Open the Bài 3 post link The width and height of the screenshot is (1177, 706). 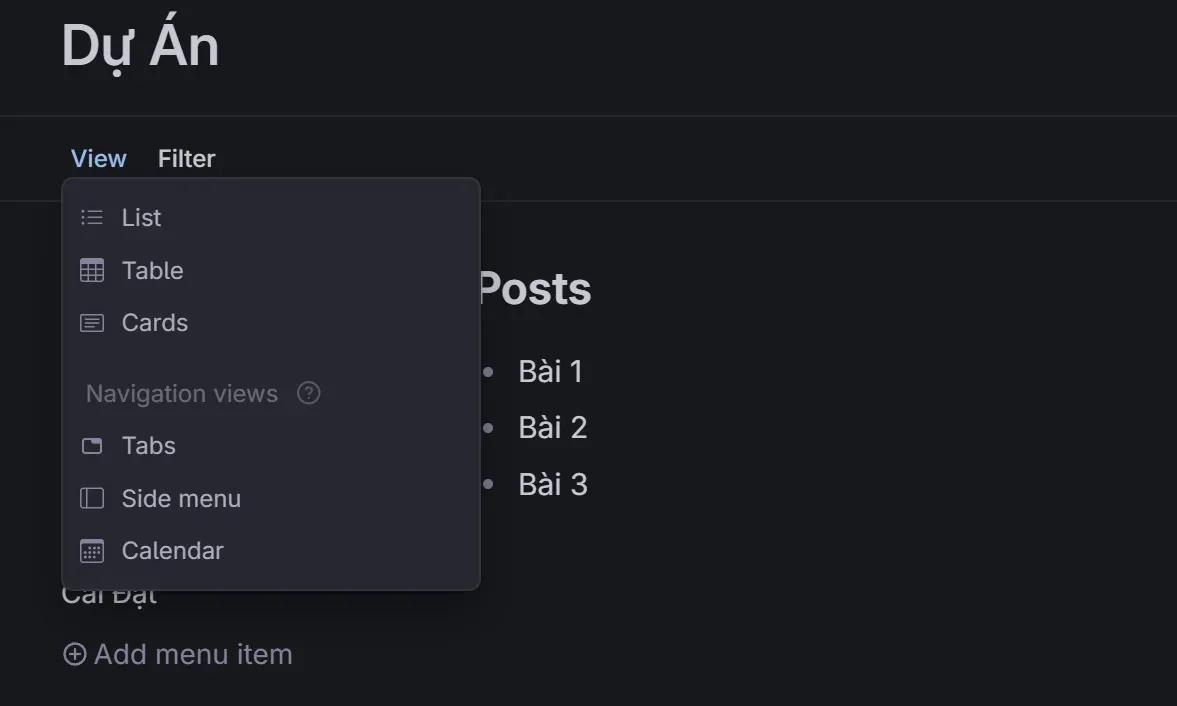pyautogui.click(x=552, y=484)
